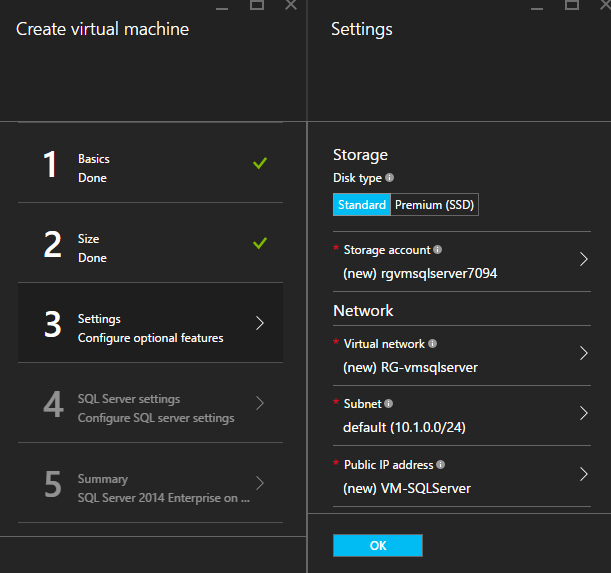Viewport: 611px width, 573px height.
Task: Open step 3 Settings
Action: (x=150, y=323)
